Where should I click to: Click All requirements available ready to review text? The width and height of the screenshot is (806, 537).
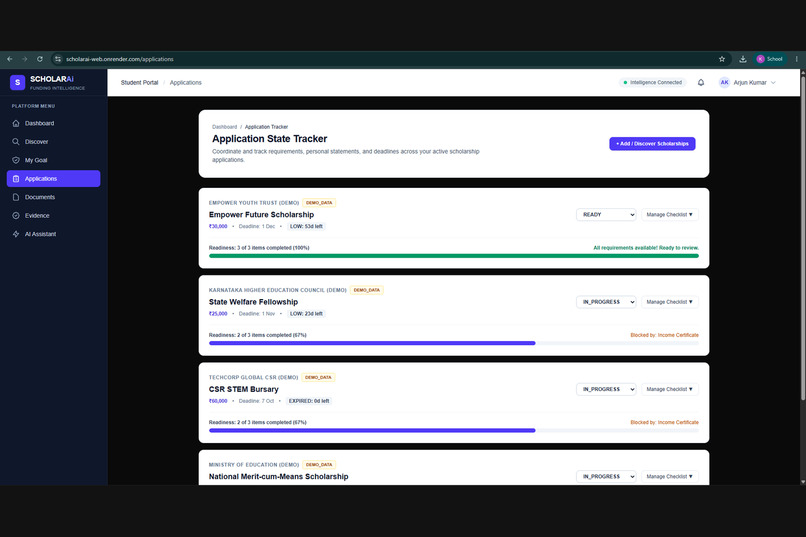coord(646,248)
